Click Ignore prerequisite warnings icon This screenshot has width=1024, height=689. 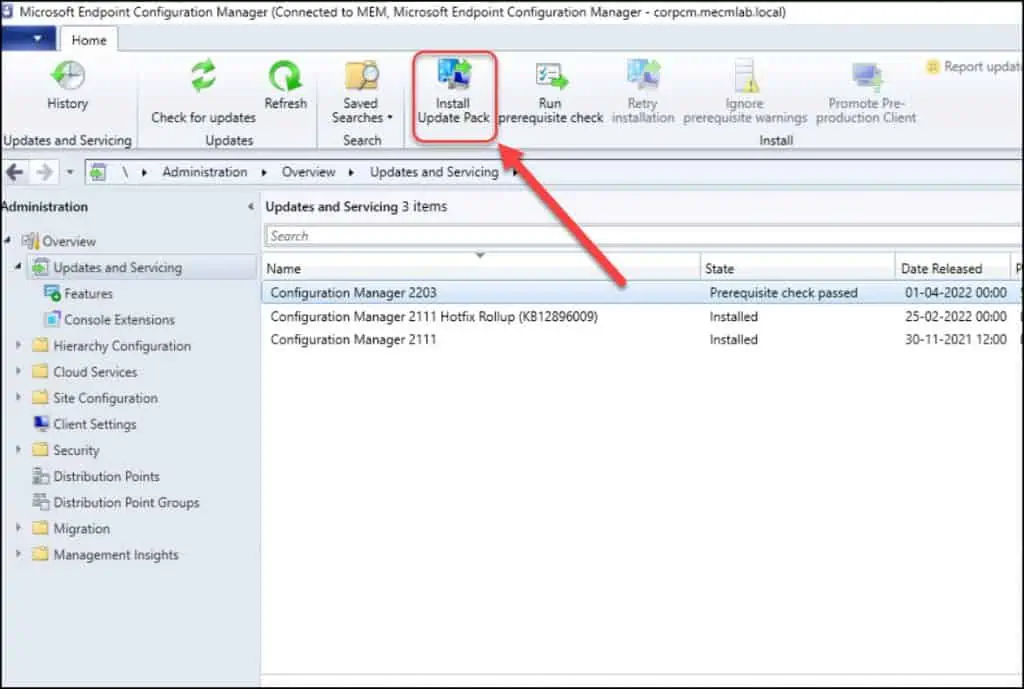click(x=745, y=75)
